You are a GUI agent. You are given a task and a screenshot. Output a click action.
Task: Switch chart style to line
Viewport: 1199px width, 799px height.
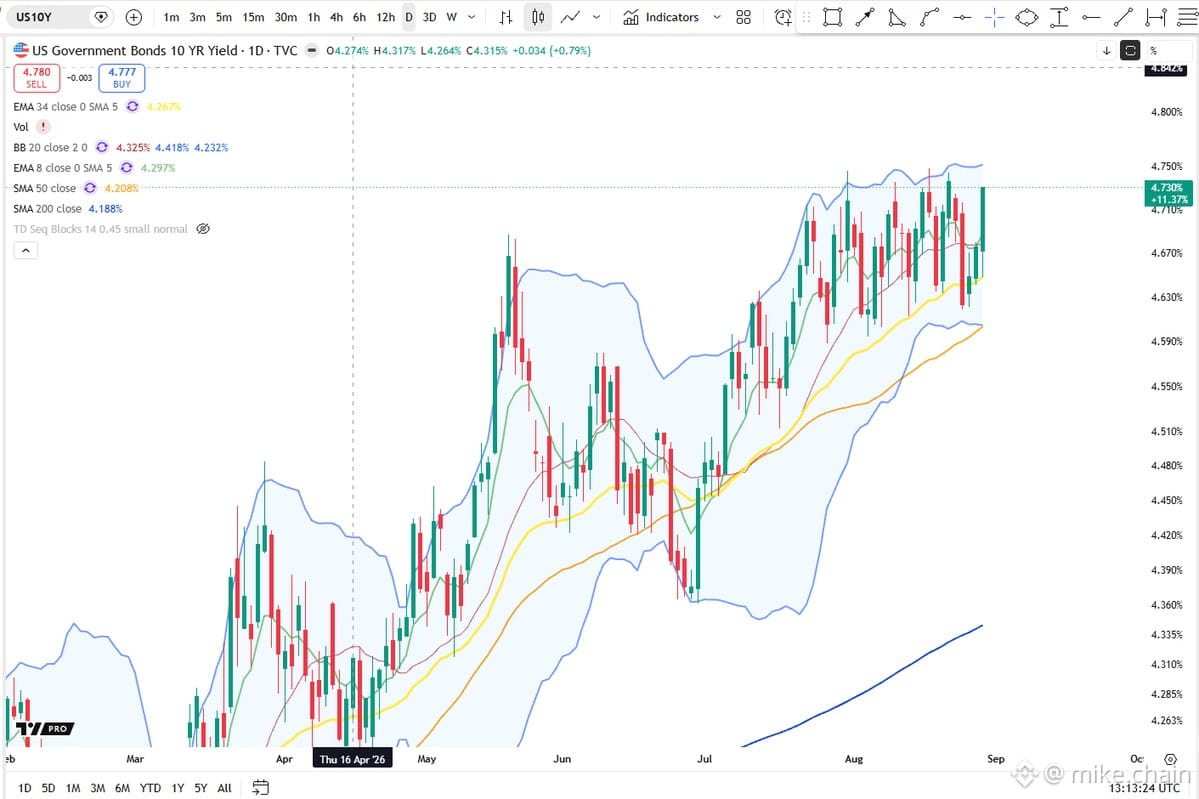pos(570,17)
